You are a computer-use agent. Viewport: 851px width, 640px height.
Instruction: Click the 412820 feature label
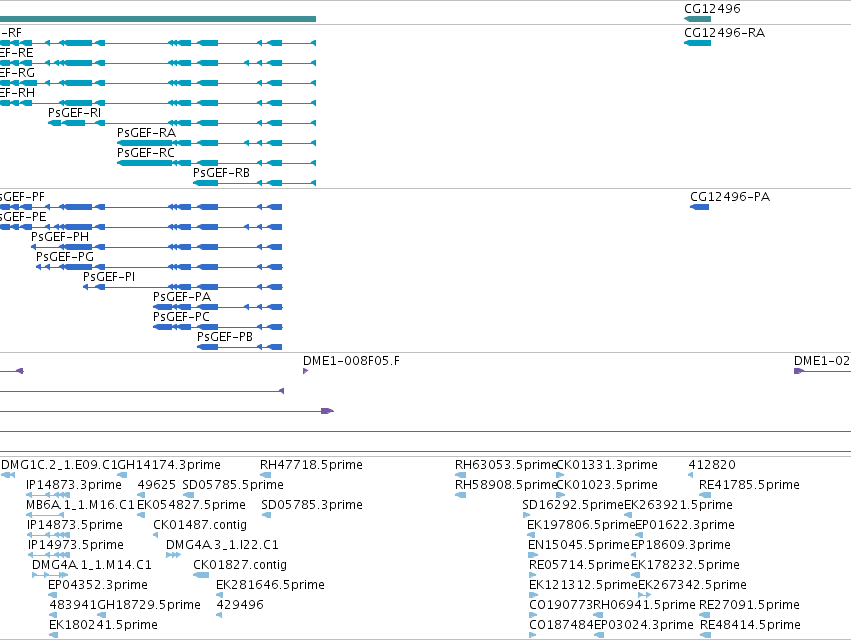click(712, 465)
